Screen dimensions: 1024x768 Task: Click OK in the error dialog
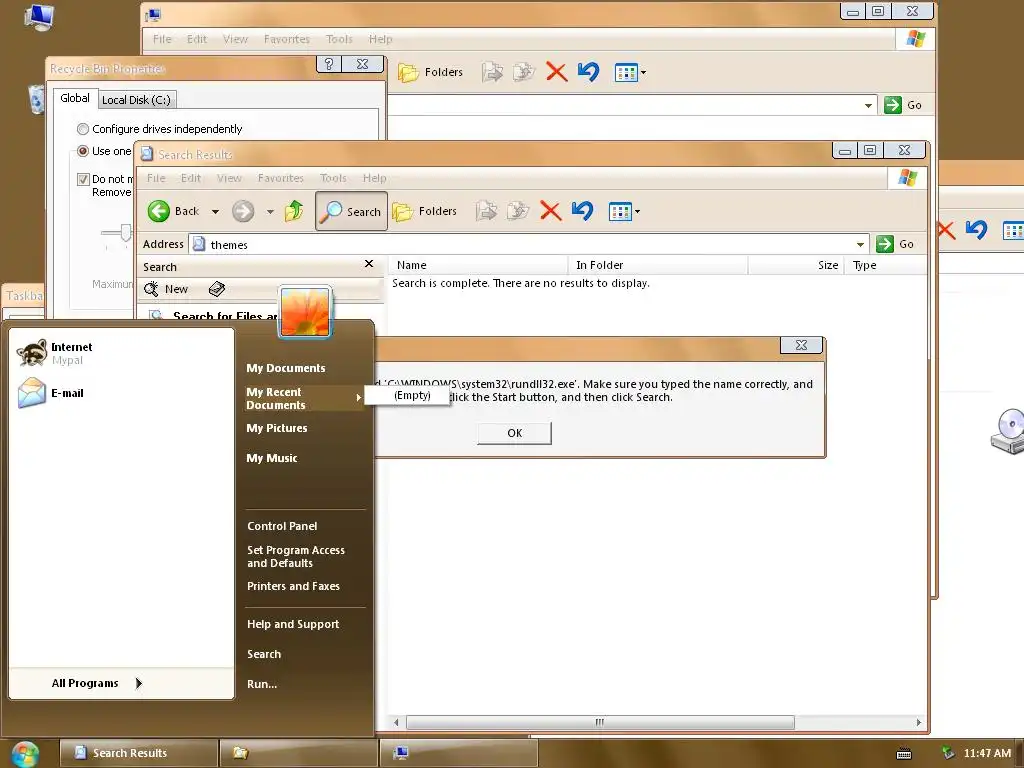tap(514, 433)
